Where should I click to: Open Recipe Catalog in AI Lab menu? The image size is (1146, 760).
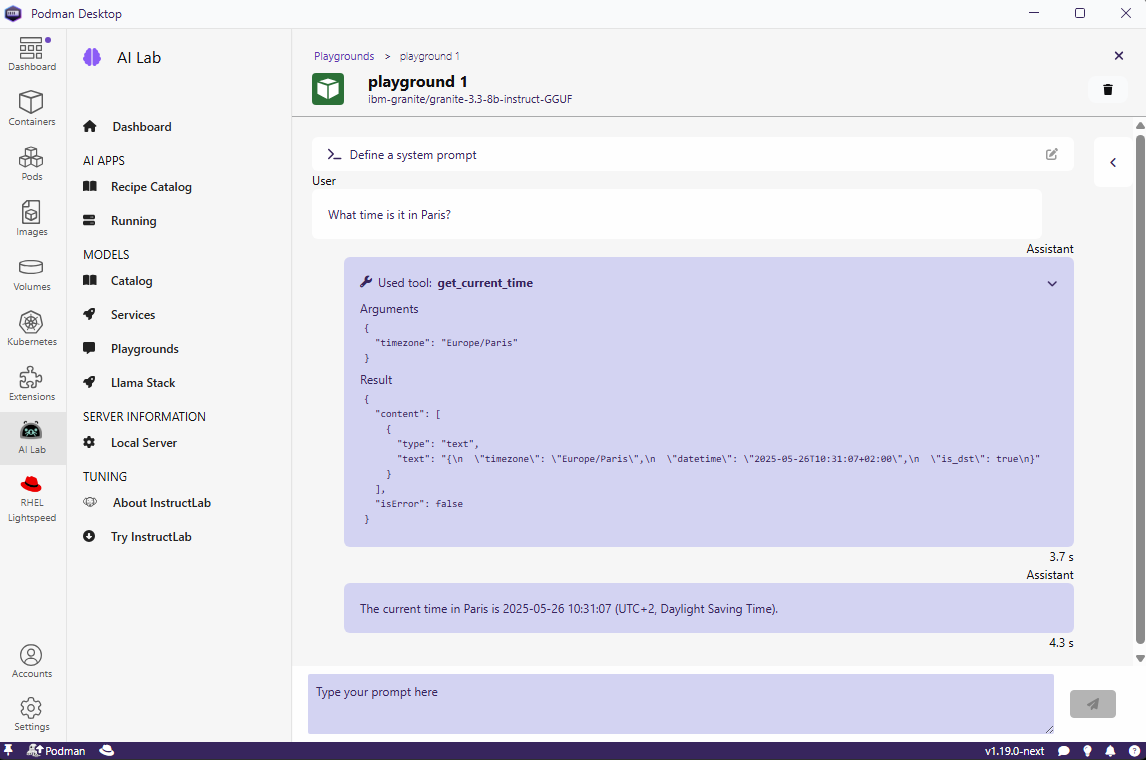pos(151,187)
